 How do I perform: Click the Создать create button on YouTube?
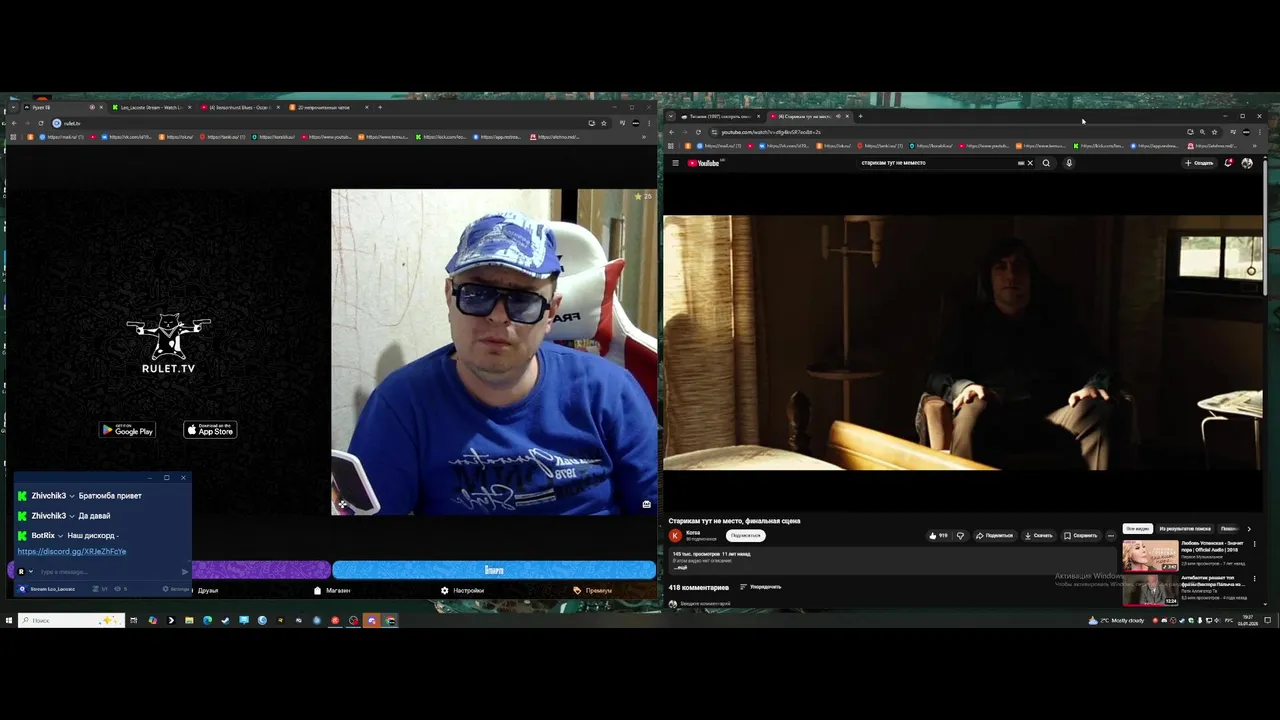click(x=1199, y=163)
